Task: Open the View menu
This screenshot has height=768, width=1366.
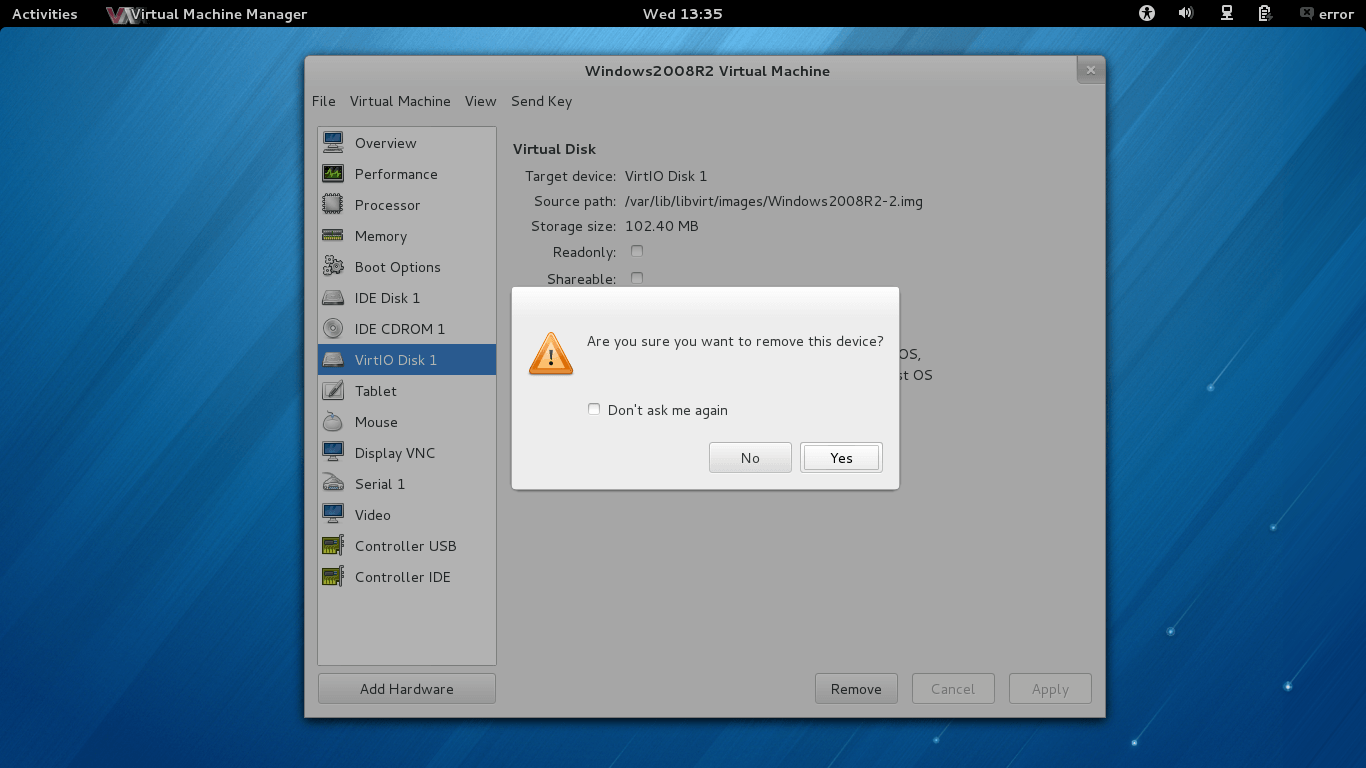Action: pyautogui.click(x=480, y=101)
